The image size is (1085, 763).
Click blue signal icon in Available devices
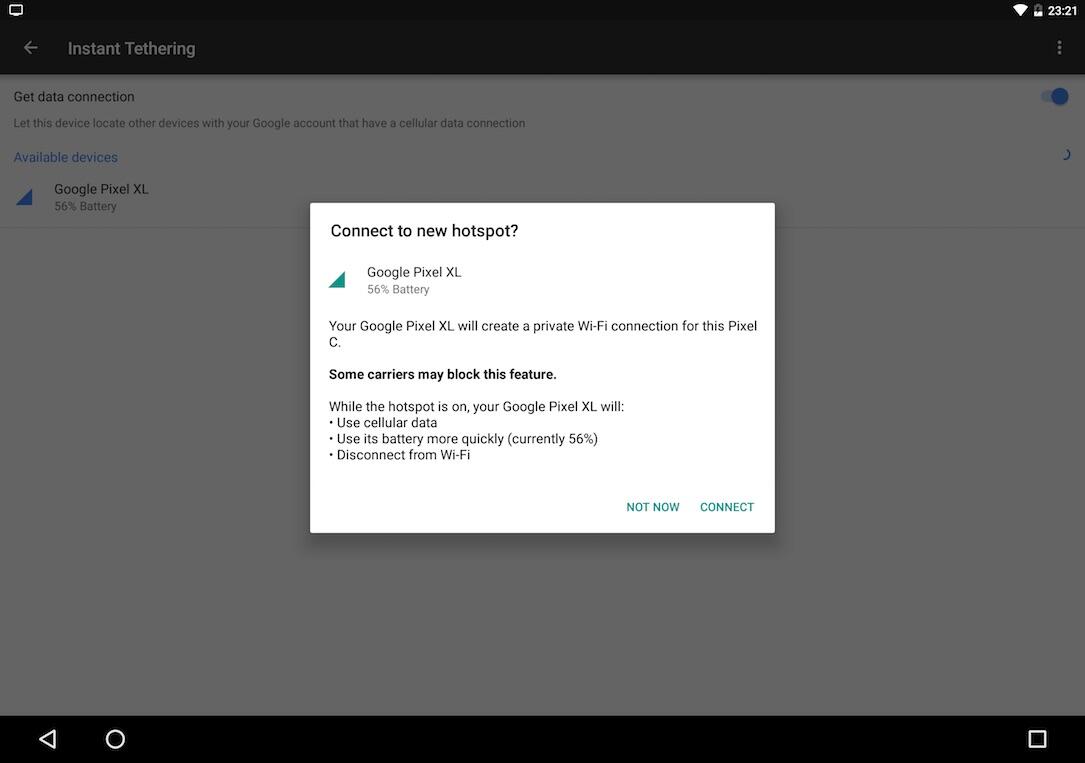click(25, 197)
